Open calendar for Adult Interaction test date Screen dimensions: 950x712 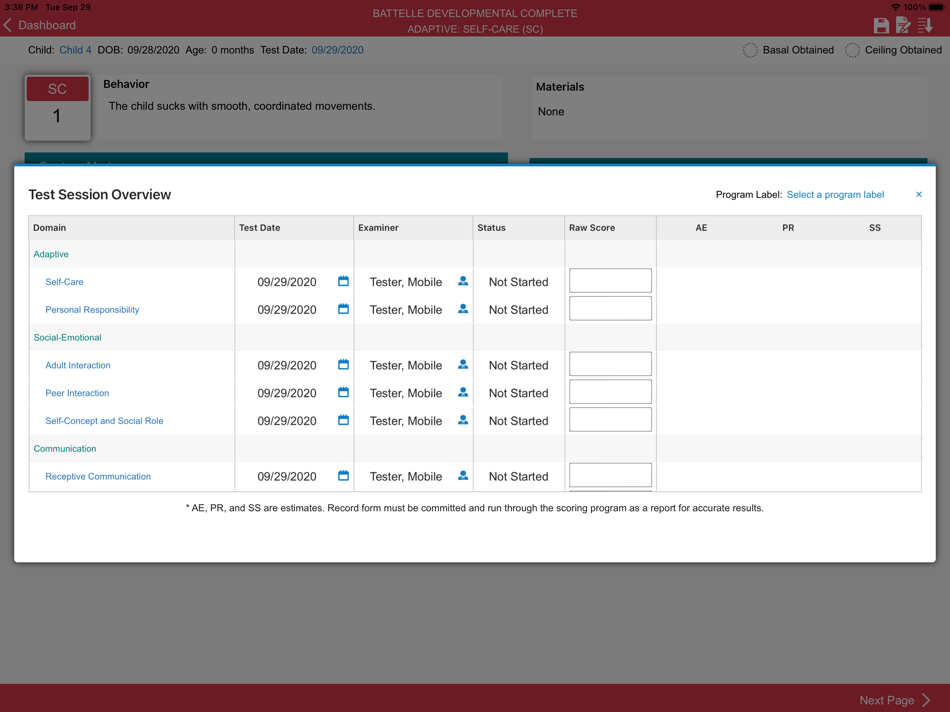(x=343, y=365)
